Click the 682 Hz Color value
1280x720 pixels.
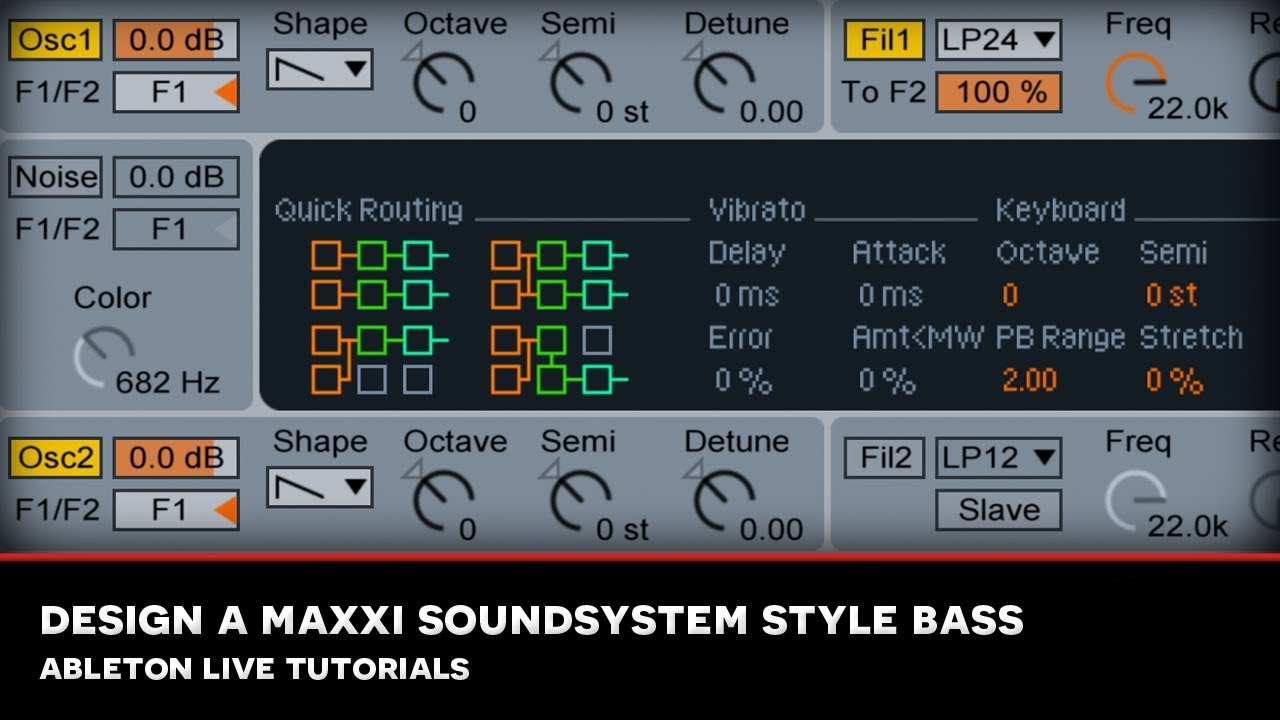click(x=168, y=382)
